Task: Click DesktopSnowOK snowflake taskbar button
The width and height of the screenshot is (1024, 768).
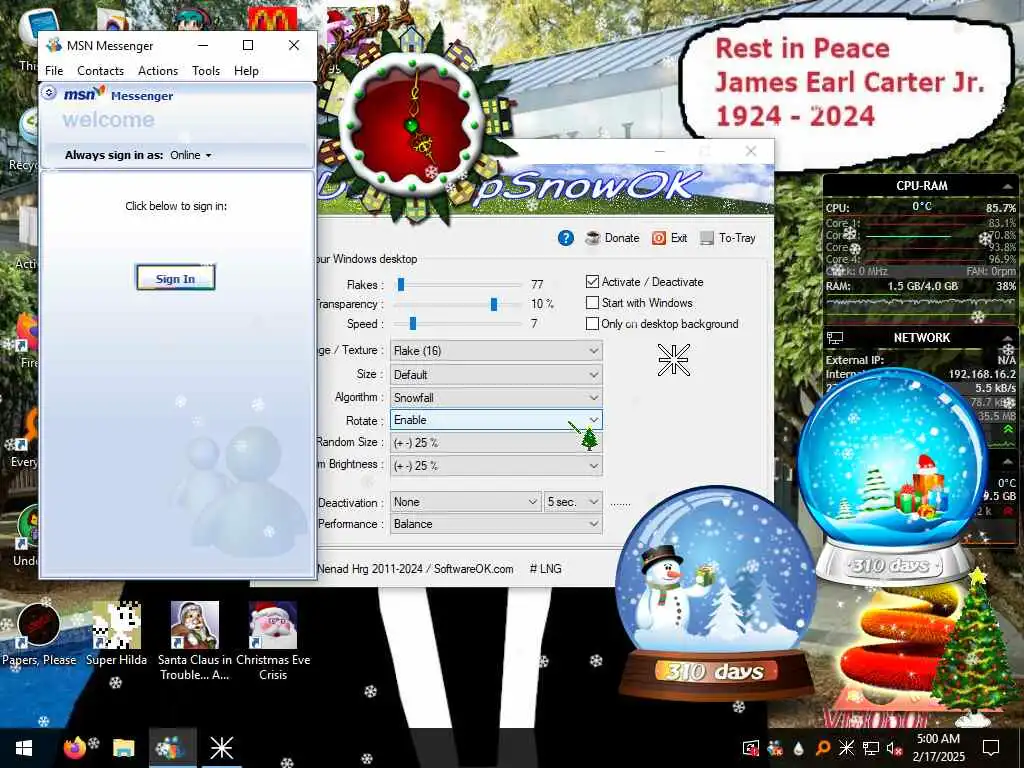Action: [221, 748]
